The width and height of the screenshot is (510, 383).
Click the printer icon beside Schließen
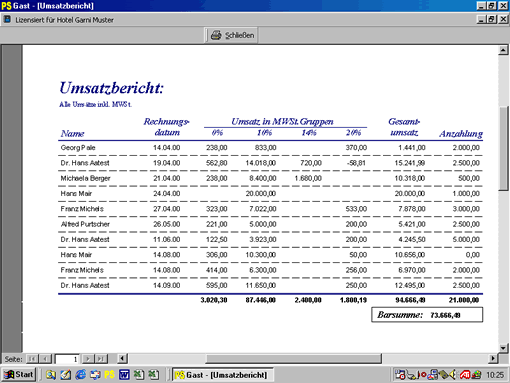216,35
